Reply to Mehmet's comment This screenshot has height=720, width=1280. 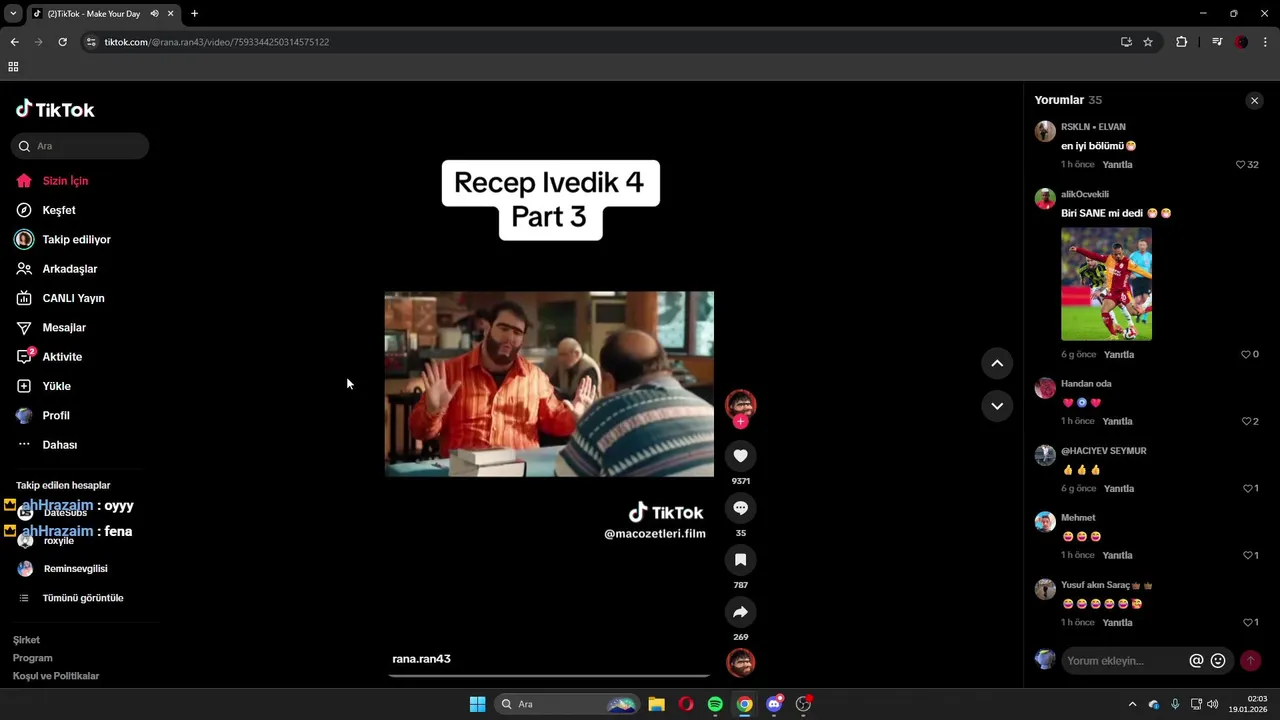click(1117, 555)
